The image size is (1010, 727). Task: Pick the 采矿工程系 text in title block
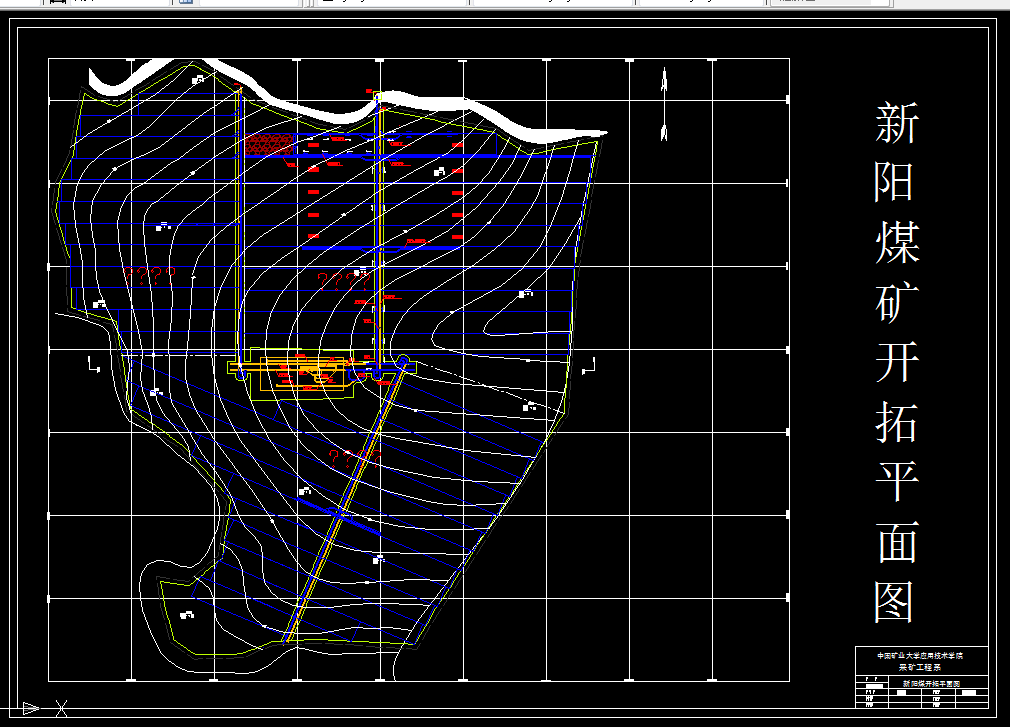920,667
